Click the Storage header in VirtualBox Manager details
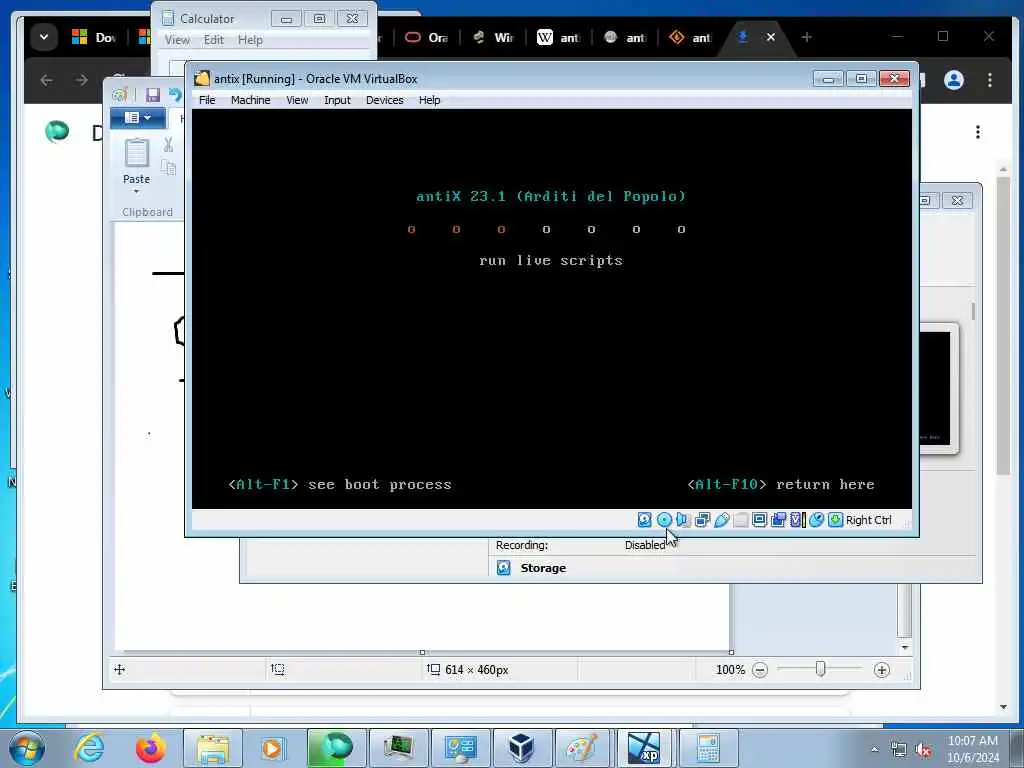Image resolution: width=1024 pixels, height=768 pixels. pos(543,568)
